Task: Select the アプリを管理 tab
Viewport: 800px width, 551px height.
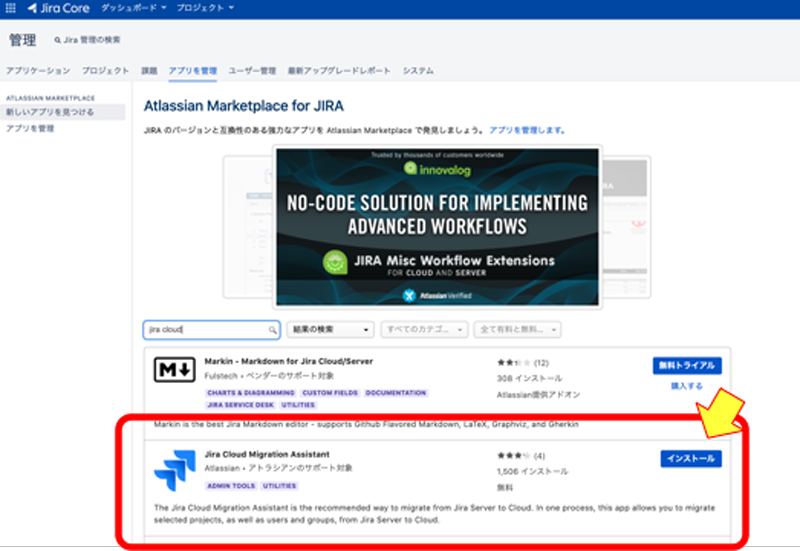Action: click(x=193, y=71)
